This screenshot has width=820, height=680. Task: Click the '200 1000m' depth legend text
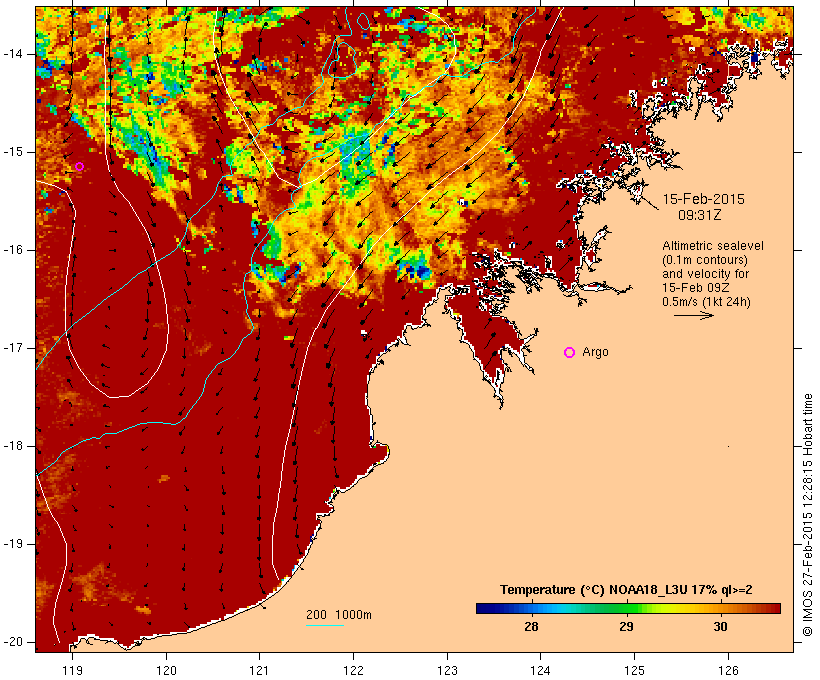(x=339, y=615)
